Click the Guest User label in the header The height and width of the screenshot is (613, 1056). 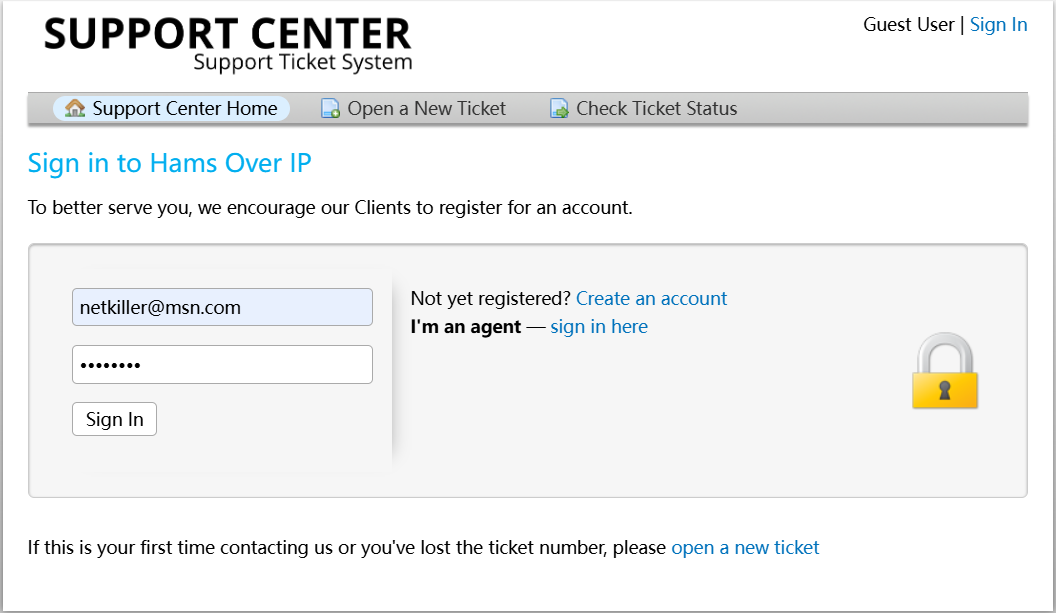click(x=909, y=25)
